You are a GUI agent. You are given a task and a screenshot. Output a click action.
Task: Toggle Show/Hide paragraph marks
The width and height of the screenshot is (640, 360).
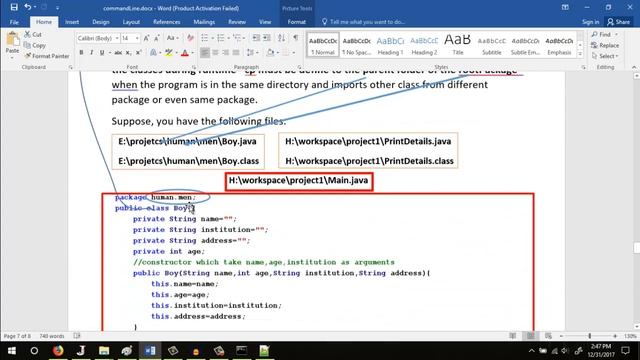[296, 38]
